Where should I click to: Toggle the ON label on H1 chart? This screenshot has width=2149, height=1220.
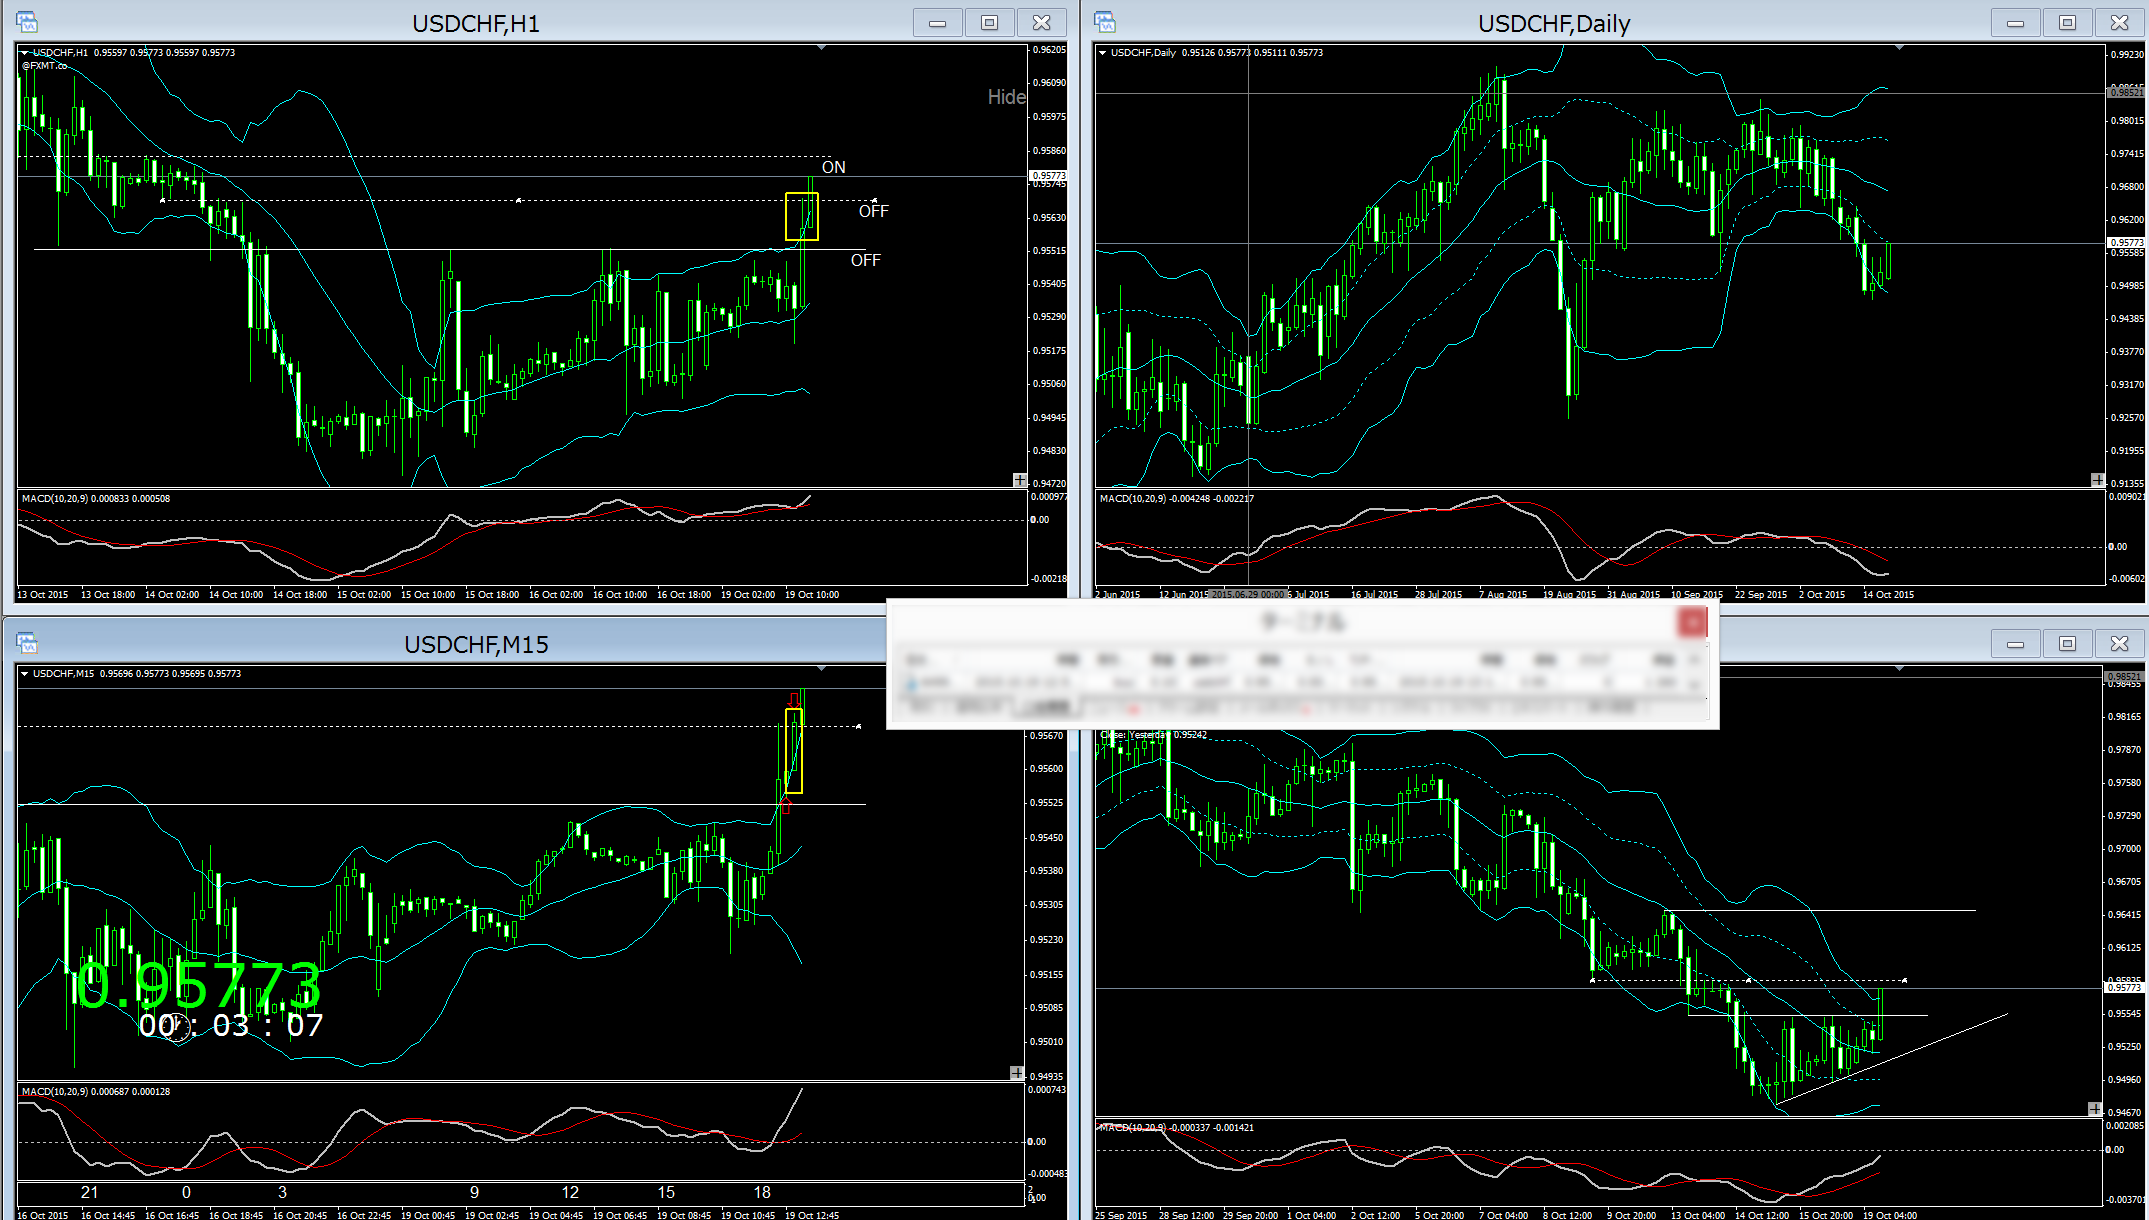pyautogui.click(x=833, y=167)
